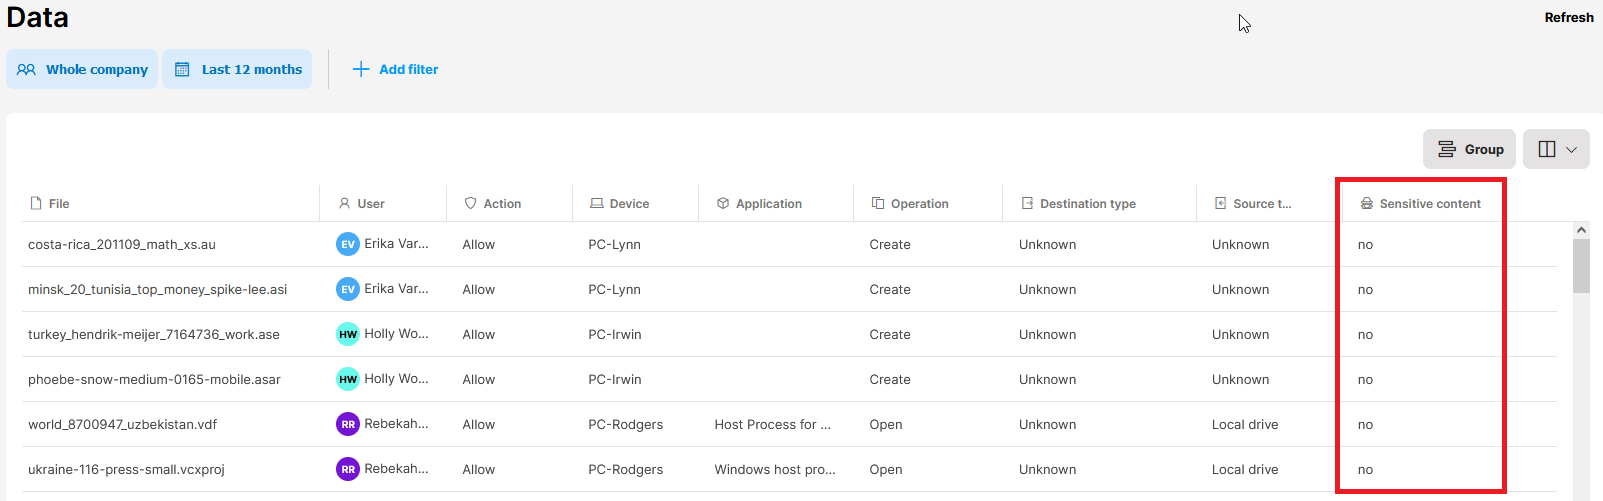Change the Last 12 months date filter
Viewport: 1603px width, 501px height.
[x=237, y=69]
